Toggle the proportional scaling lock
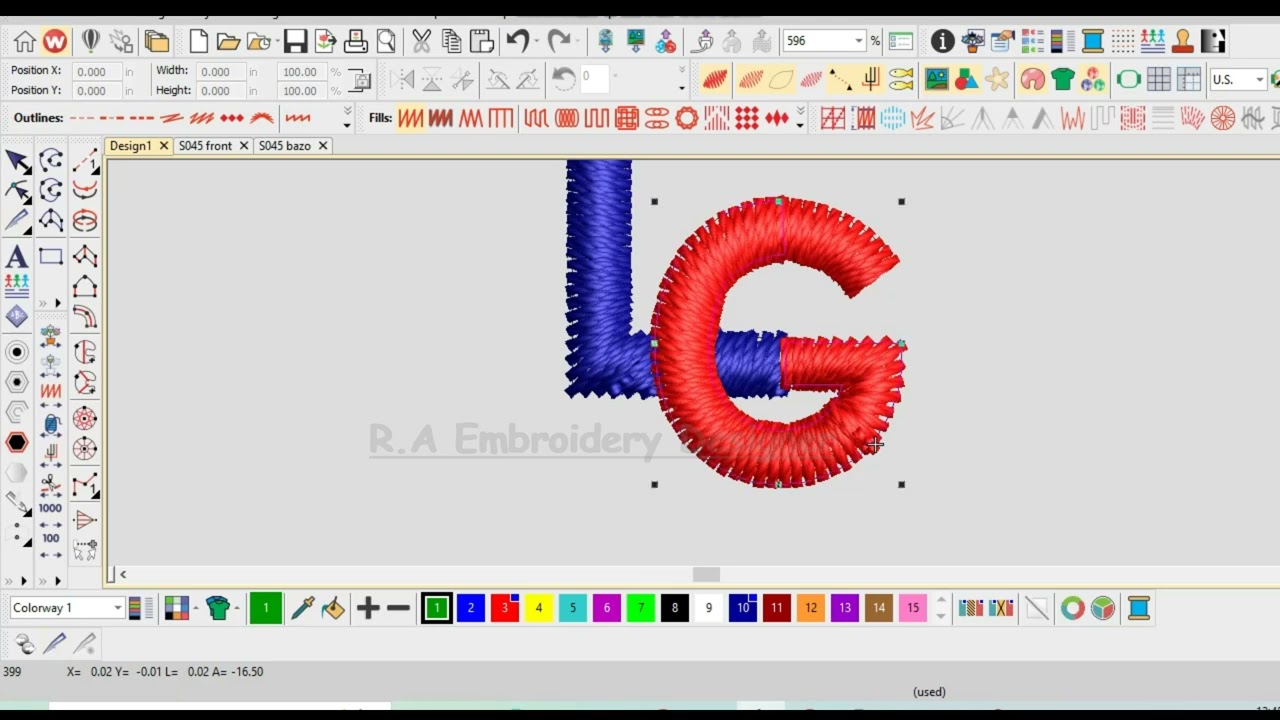Image resolution: width=1280 pixels, height=720 pixels. 359,81
